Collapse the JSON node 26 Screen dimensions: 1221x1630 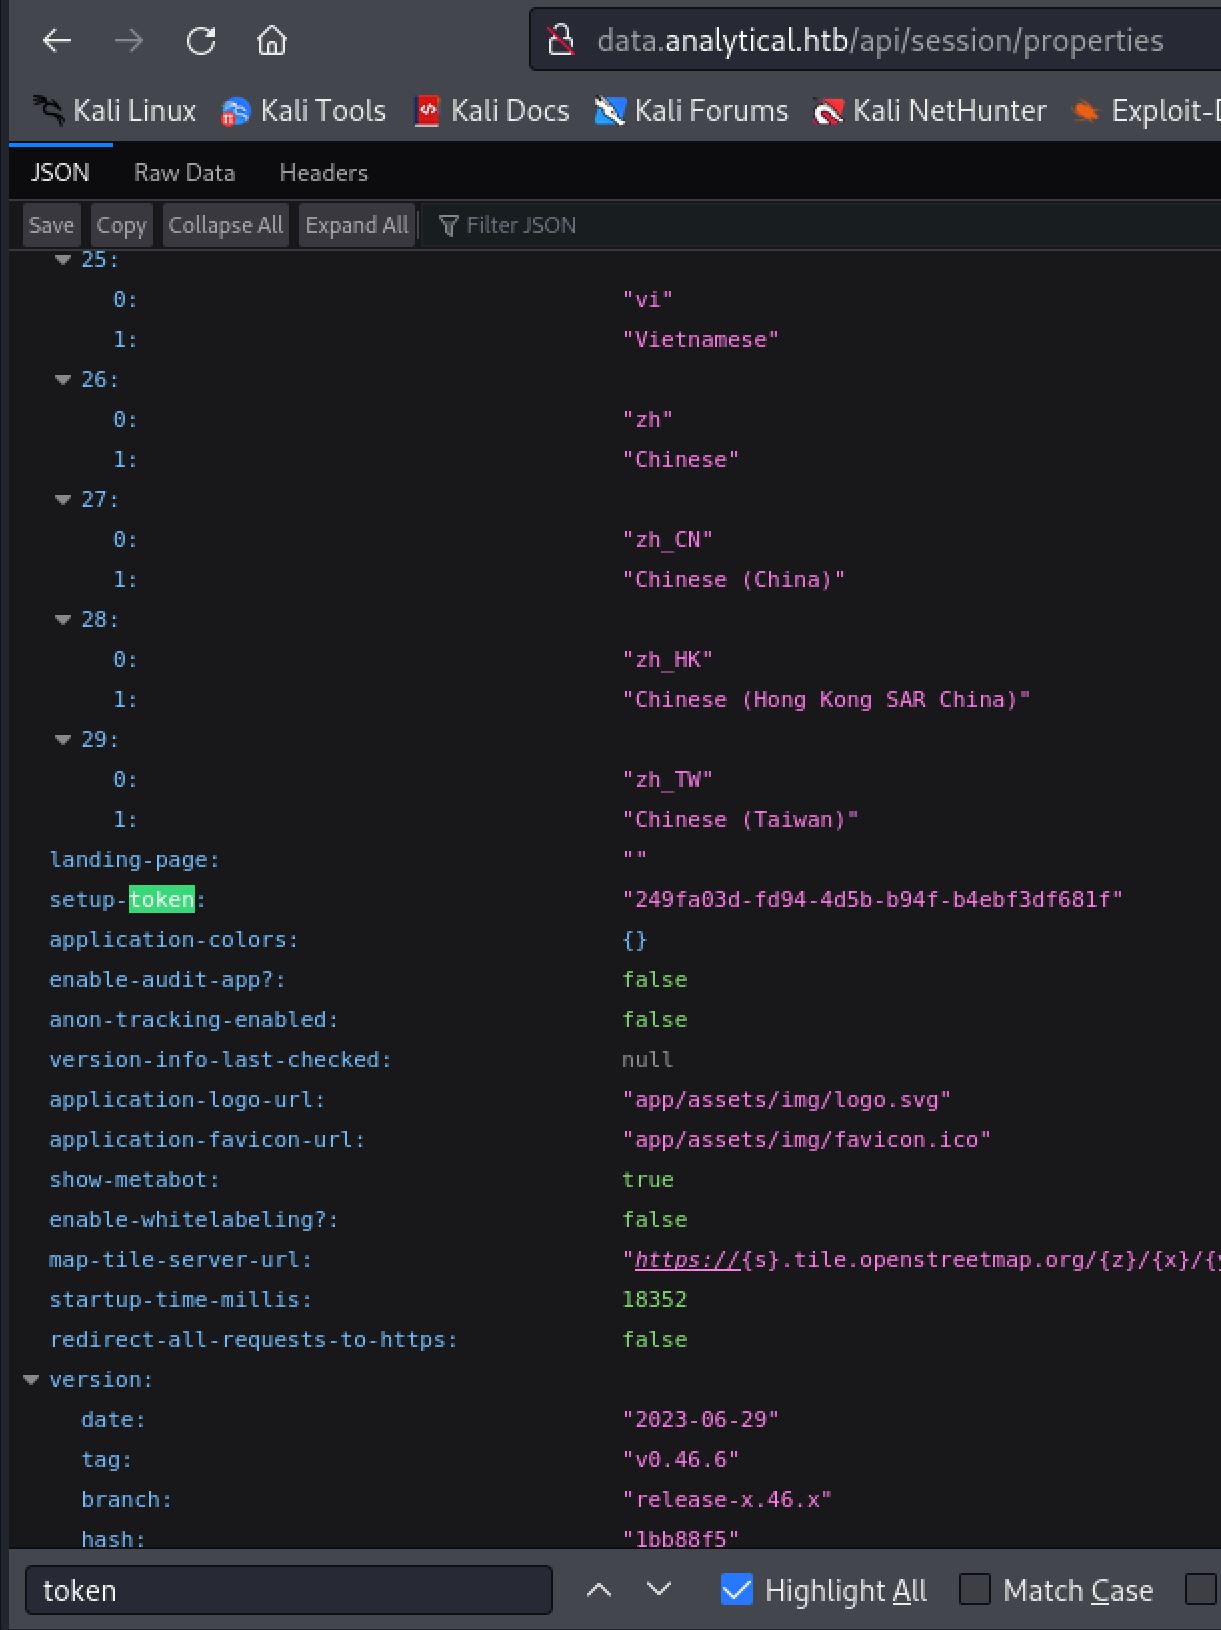point(63,380)
